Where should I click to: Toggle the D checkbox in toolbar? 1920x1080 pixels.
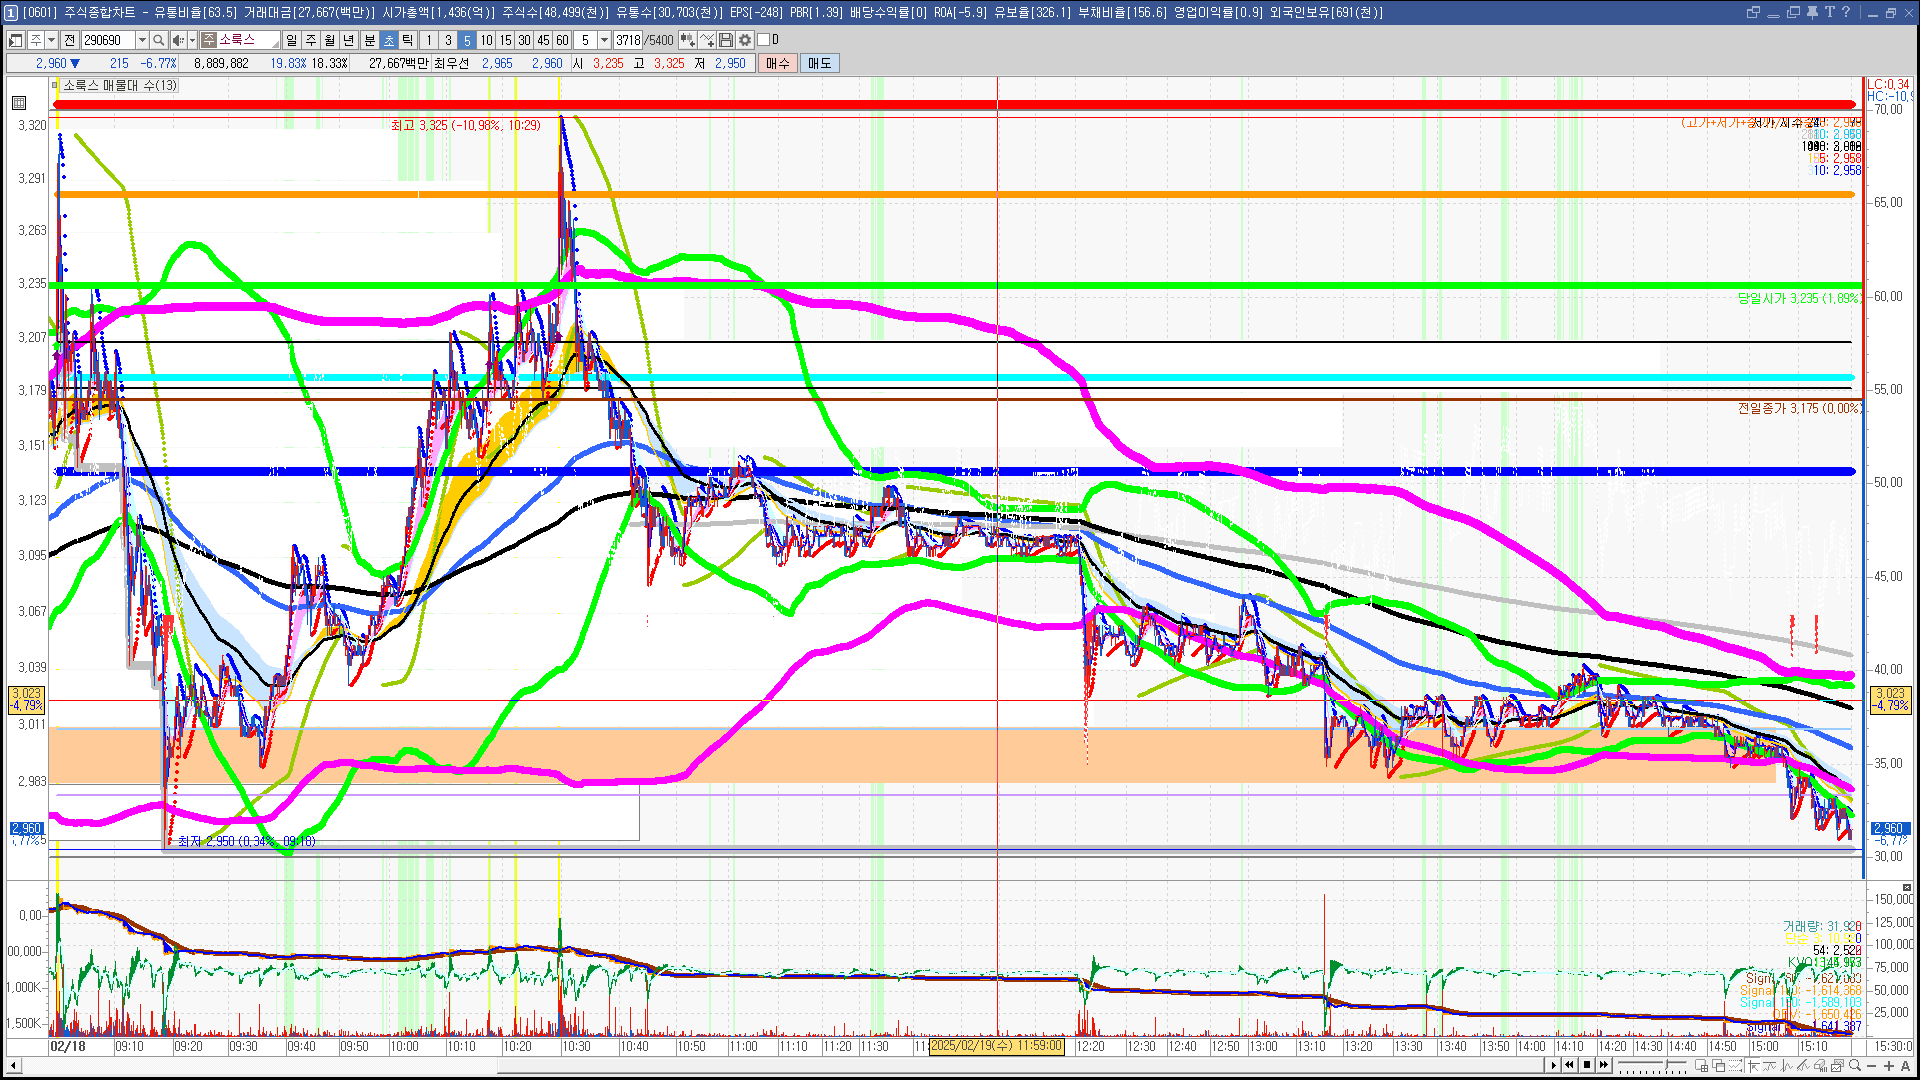click(x=764, y=40)
